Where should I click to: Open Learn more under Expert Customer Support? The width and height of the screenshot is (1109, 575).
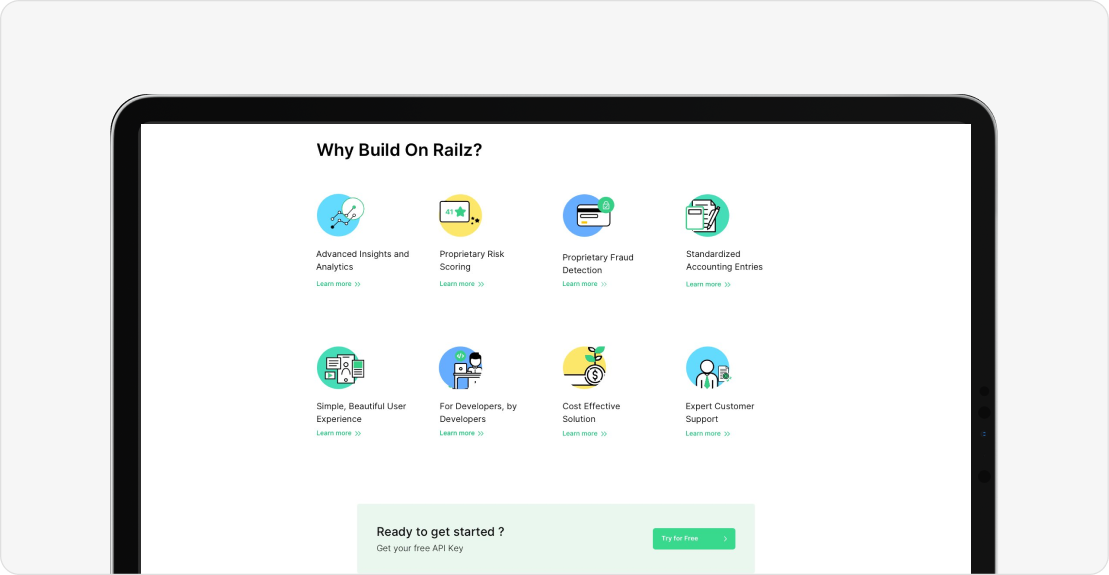(708, 434)
